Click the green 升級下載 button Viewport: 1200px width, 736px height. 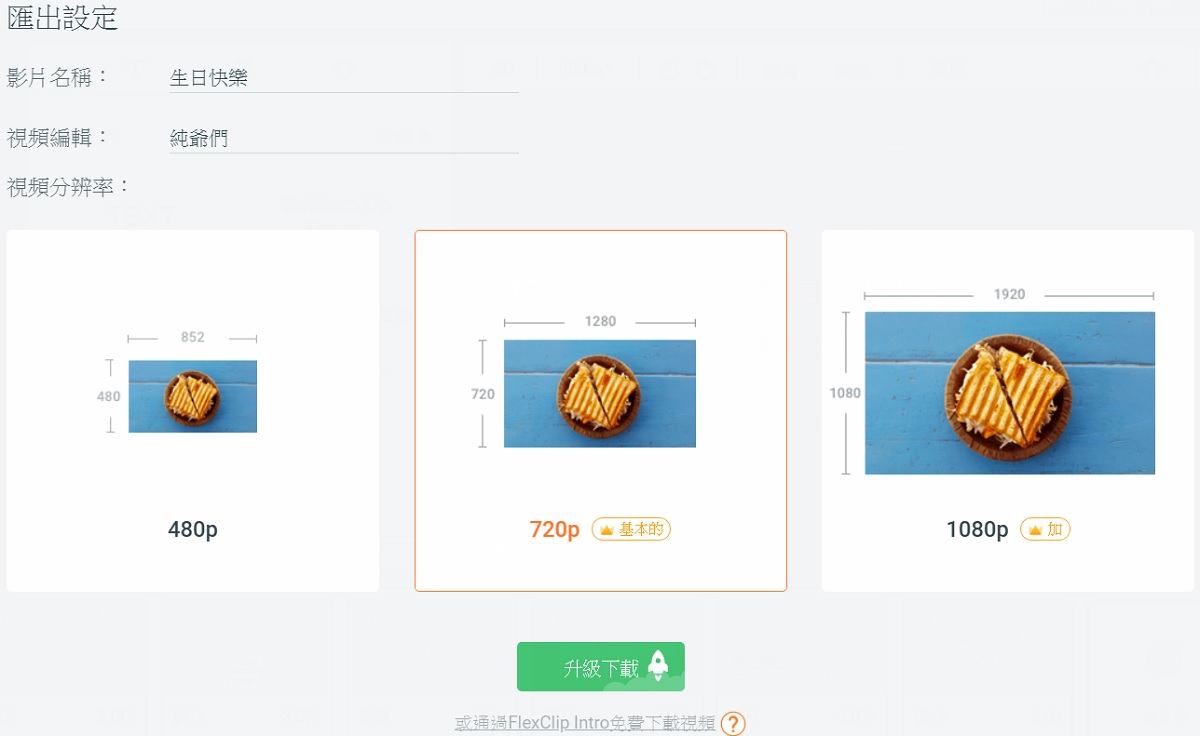coord(601,667)
